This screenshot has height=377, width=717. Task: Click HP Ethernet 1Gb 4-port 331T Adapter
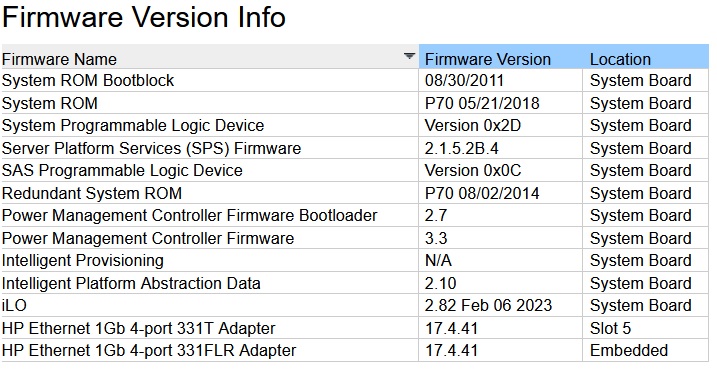tap(139, 329)
